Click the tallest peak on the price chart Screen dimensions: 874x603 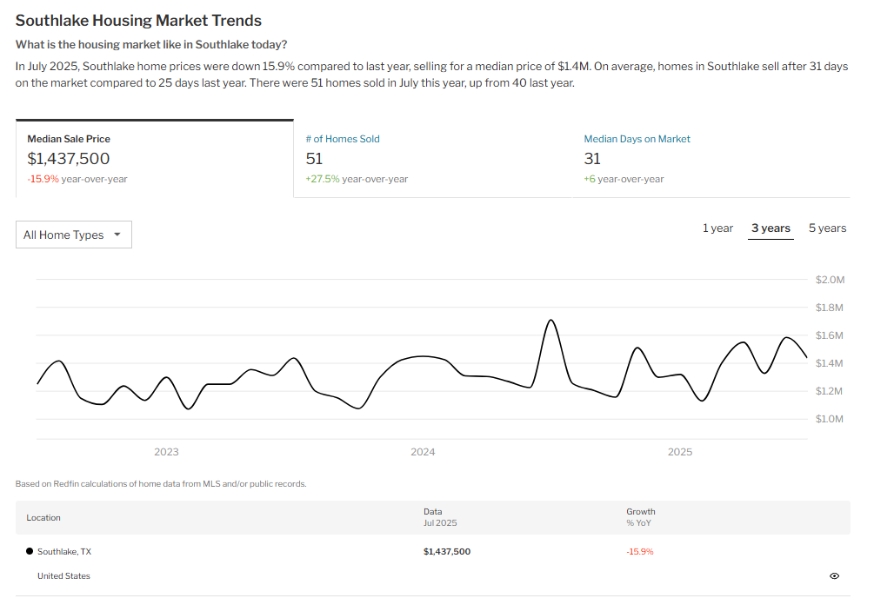pyautogui.click(x=551, y=321)
